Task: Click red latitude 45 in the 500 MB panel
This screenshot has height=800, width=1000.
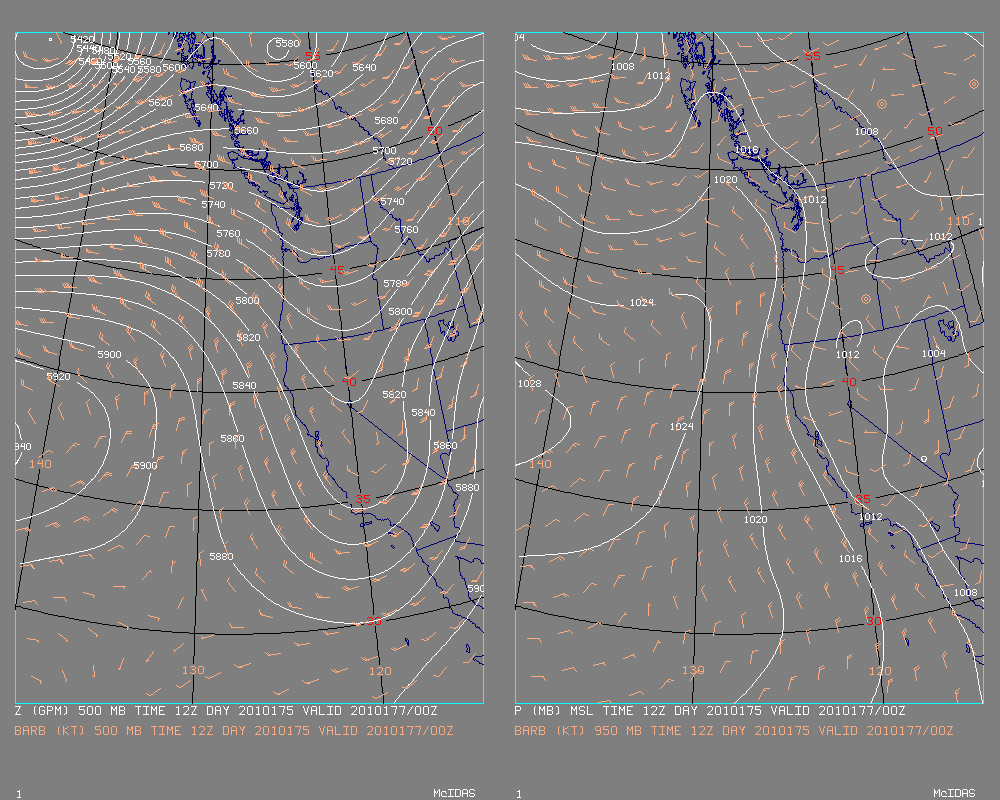Action: 337,270
